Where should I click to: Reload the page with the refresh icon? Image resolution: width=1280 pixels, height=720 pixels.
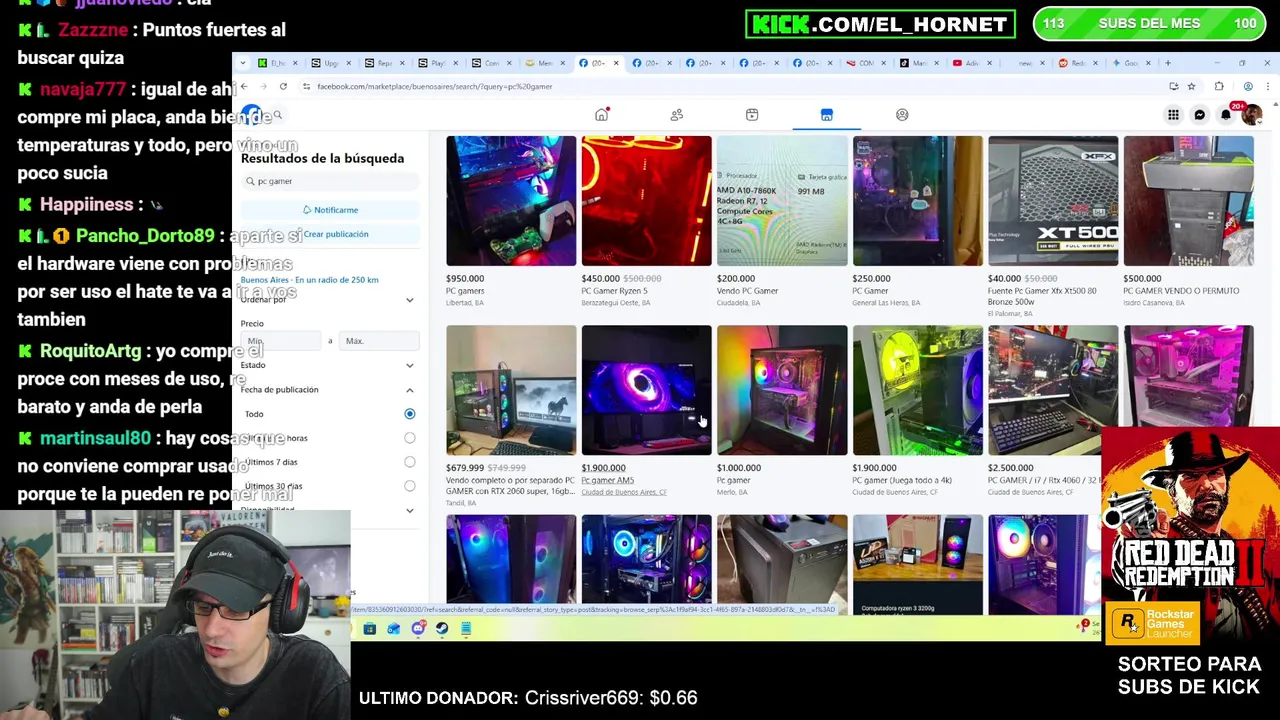pyautogui.click(x=283, y=86)
